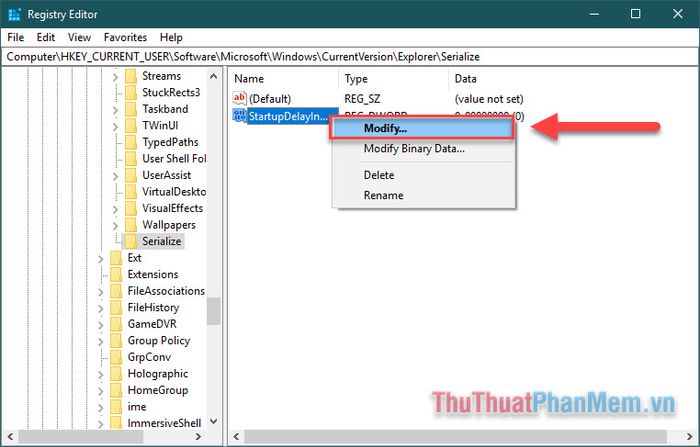Click the Wallpapers folder icon
This screenshot has height=447, width=700.
[x=131, y=225]
